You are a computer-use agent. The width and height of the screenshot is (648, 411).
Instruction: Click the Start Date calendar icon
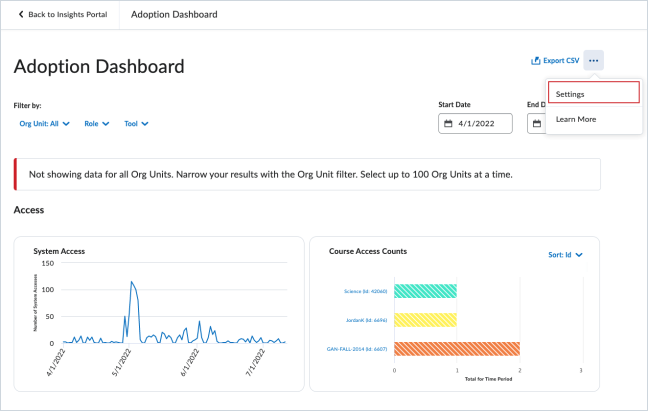click(x=448, y=124)
